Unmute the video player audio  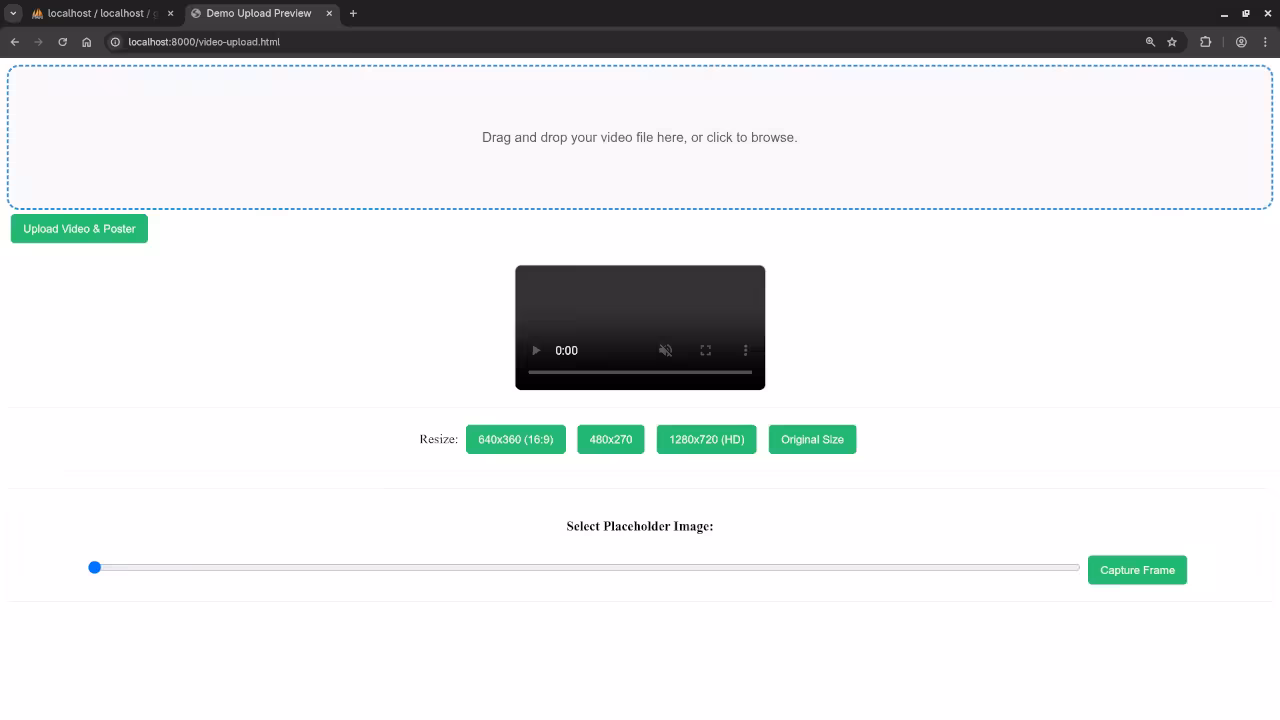[666, 350]
